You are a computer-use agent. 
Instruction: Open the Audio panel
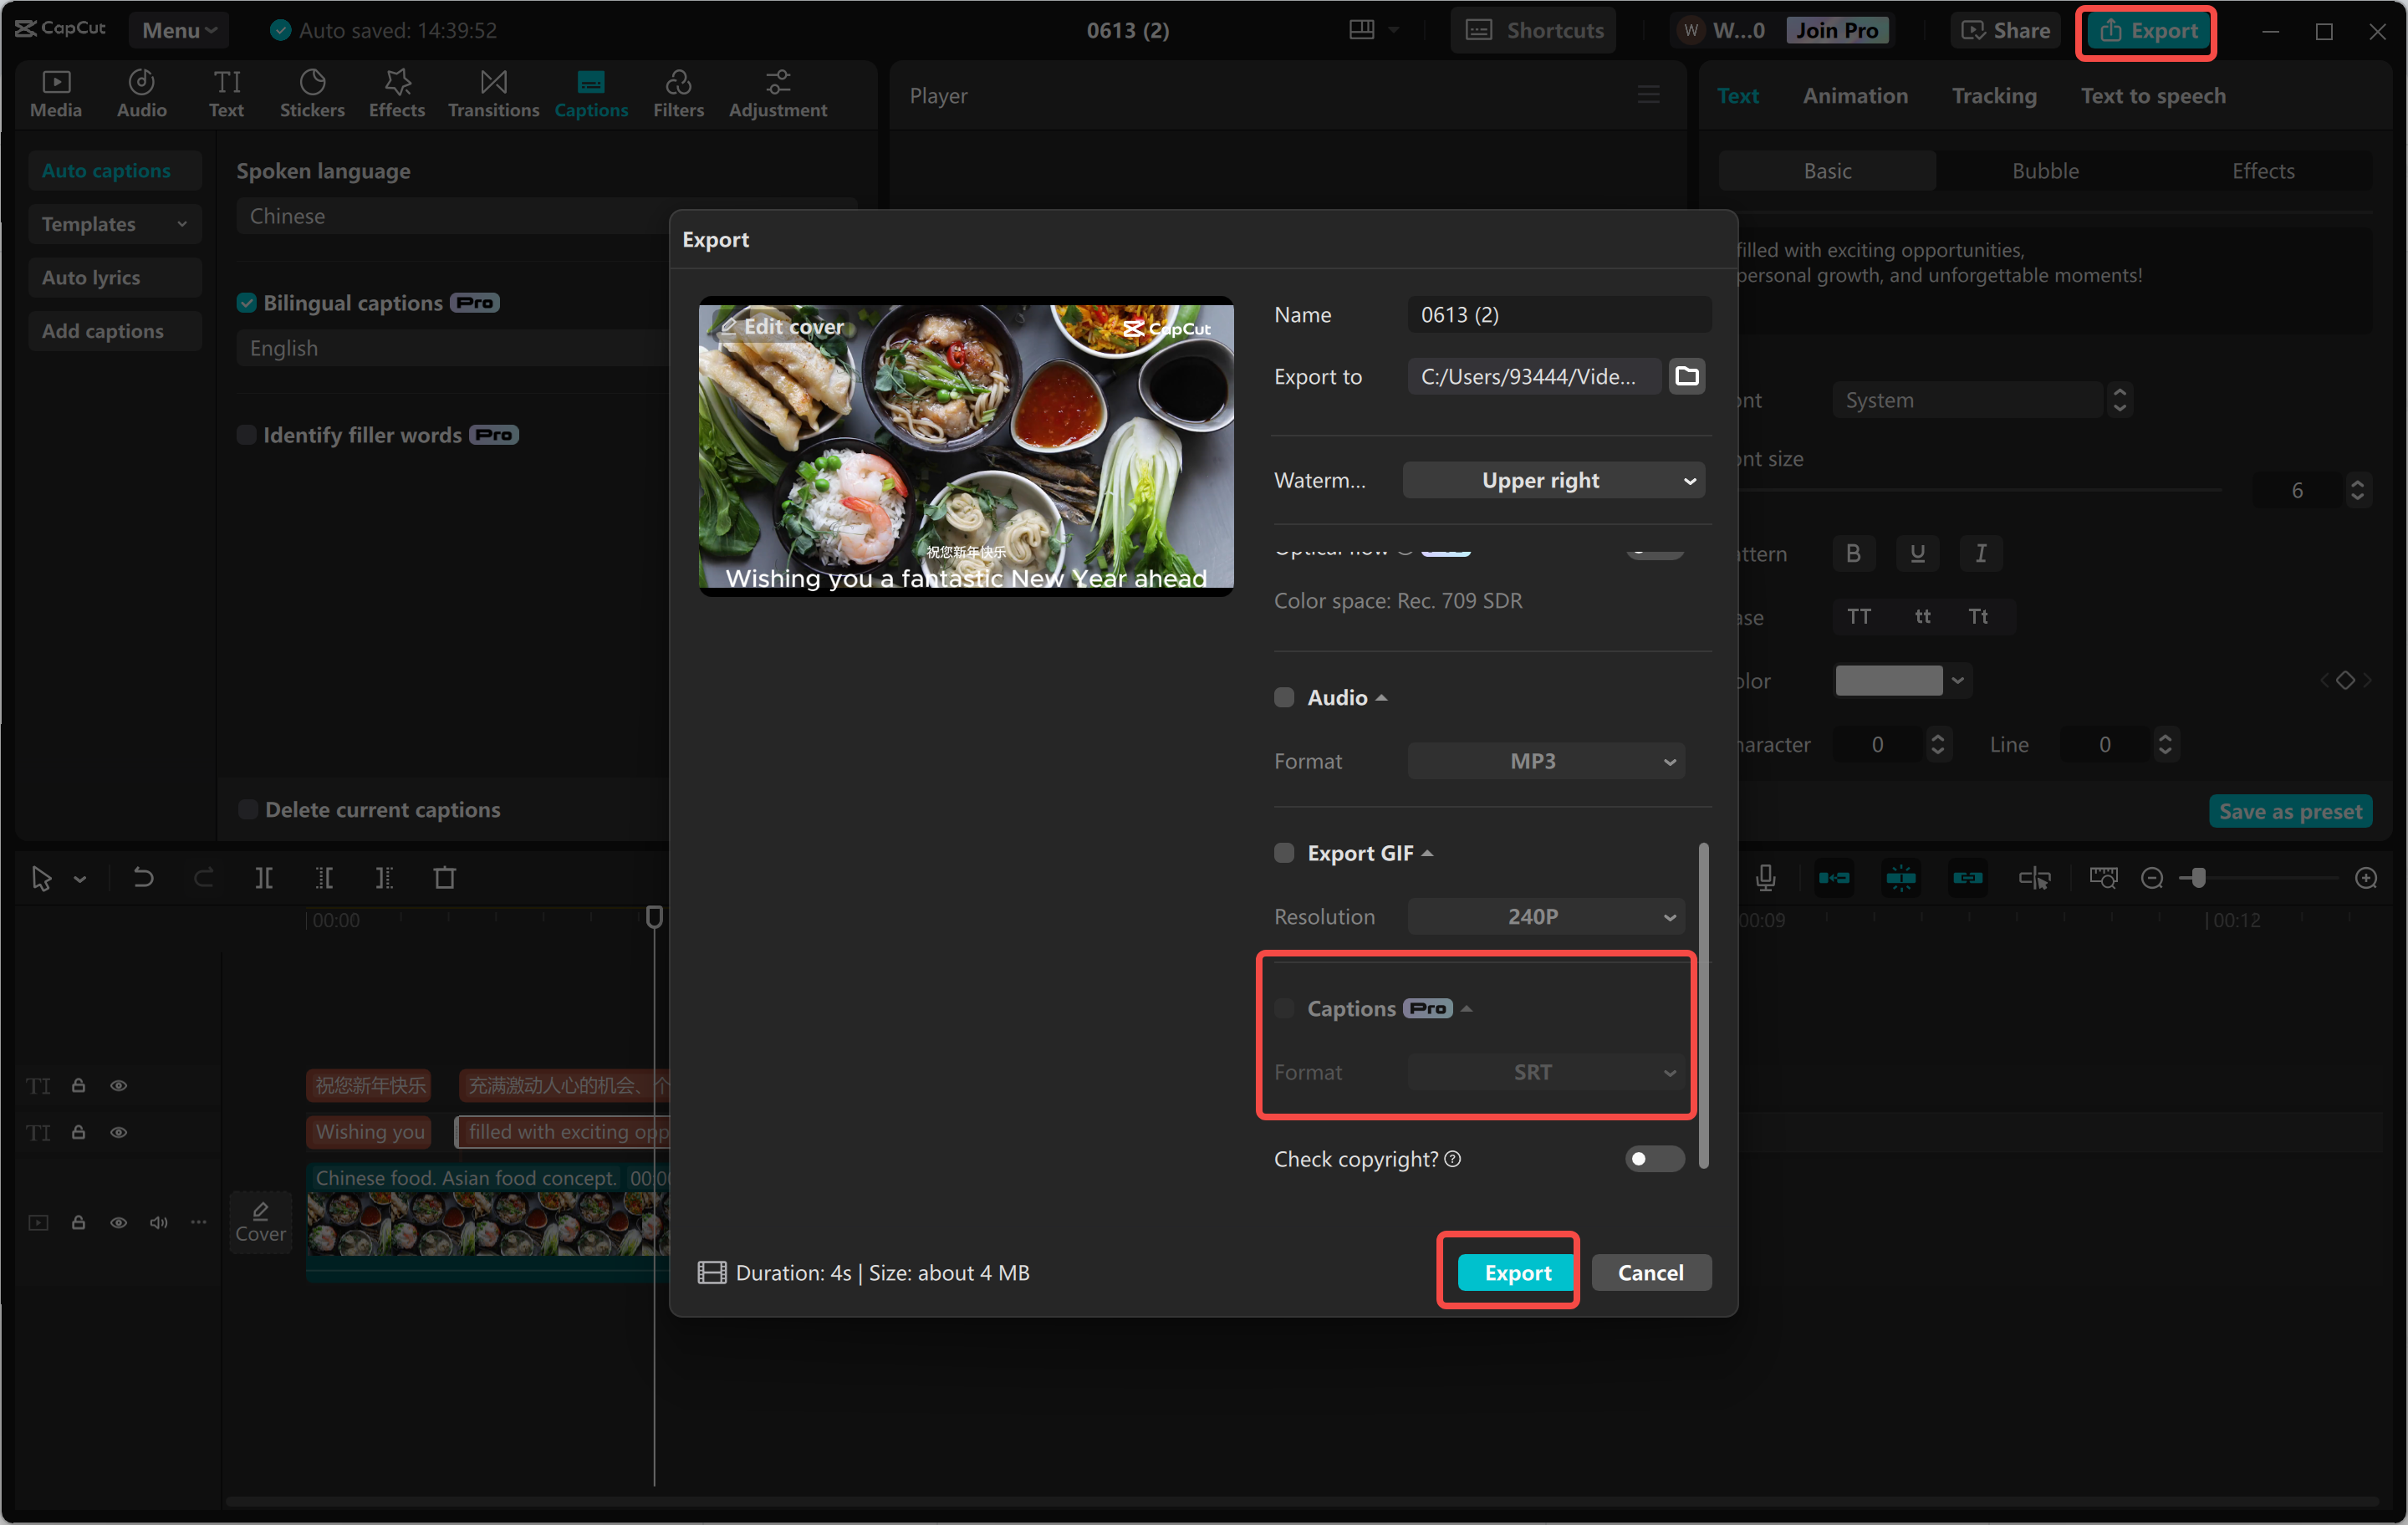(x=141, y=94)
